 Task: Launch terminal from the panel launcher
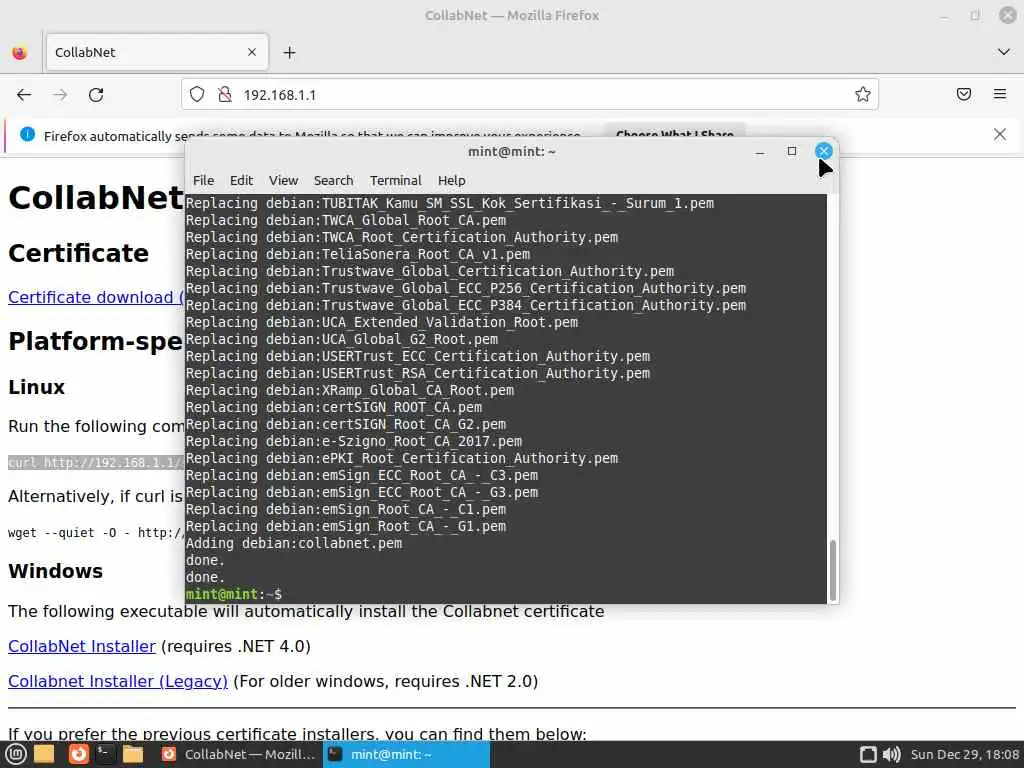104,754
